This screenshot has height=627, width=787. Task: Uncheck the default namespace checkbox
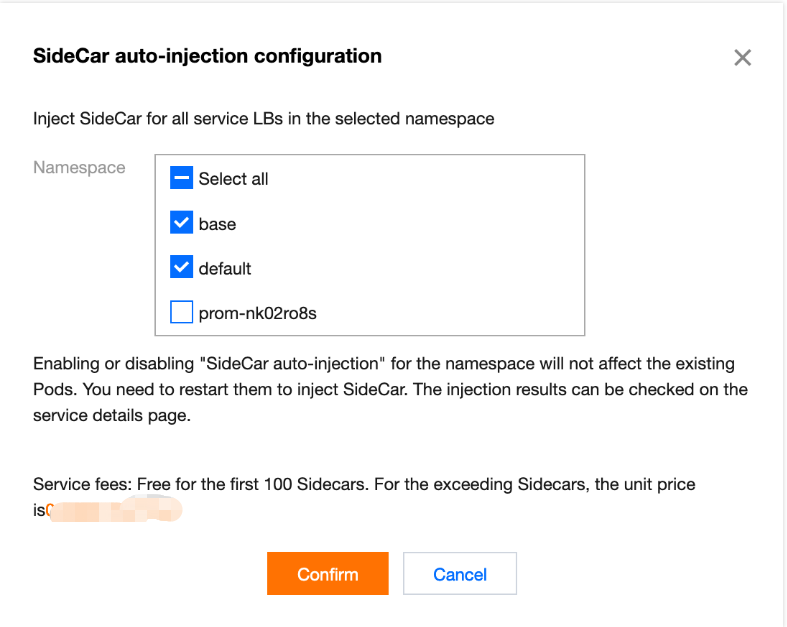pos(181,268)
